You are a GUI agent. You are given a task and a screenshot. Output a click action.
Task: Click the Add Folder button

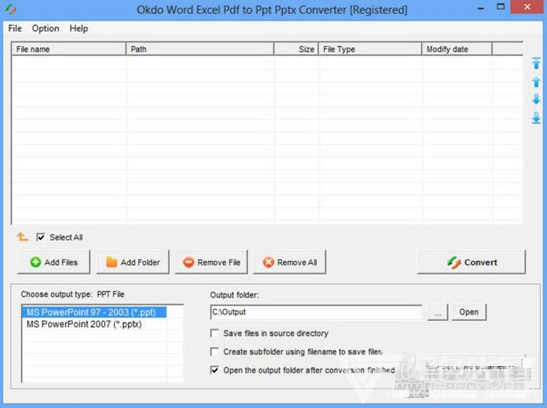[133, 262]
